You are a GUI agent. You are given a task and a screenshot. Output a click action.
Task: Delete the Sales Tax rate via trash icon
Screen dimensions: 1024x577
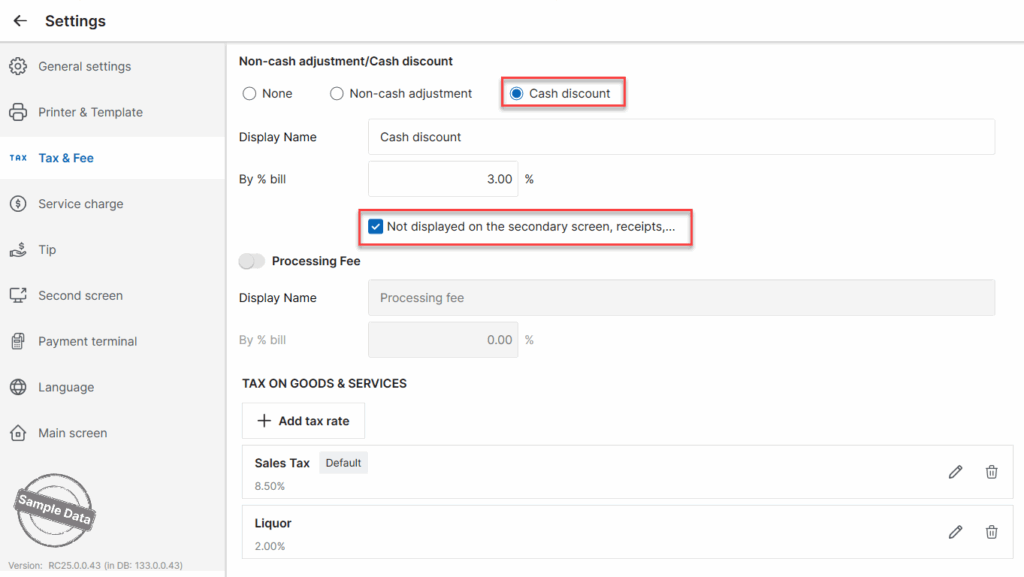(991, 472)
